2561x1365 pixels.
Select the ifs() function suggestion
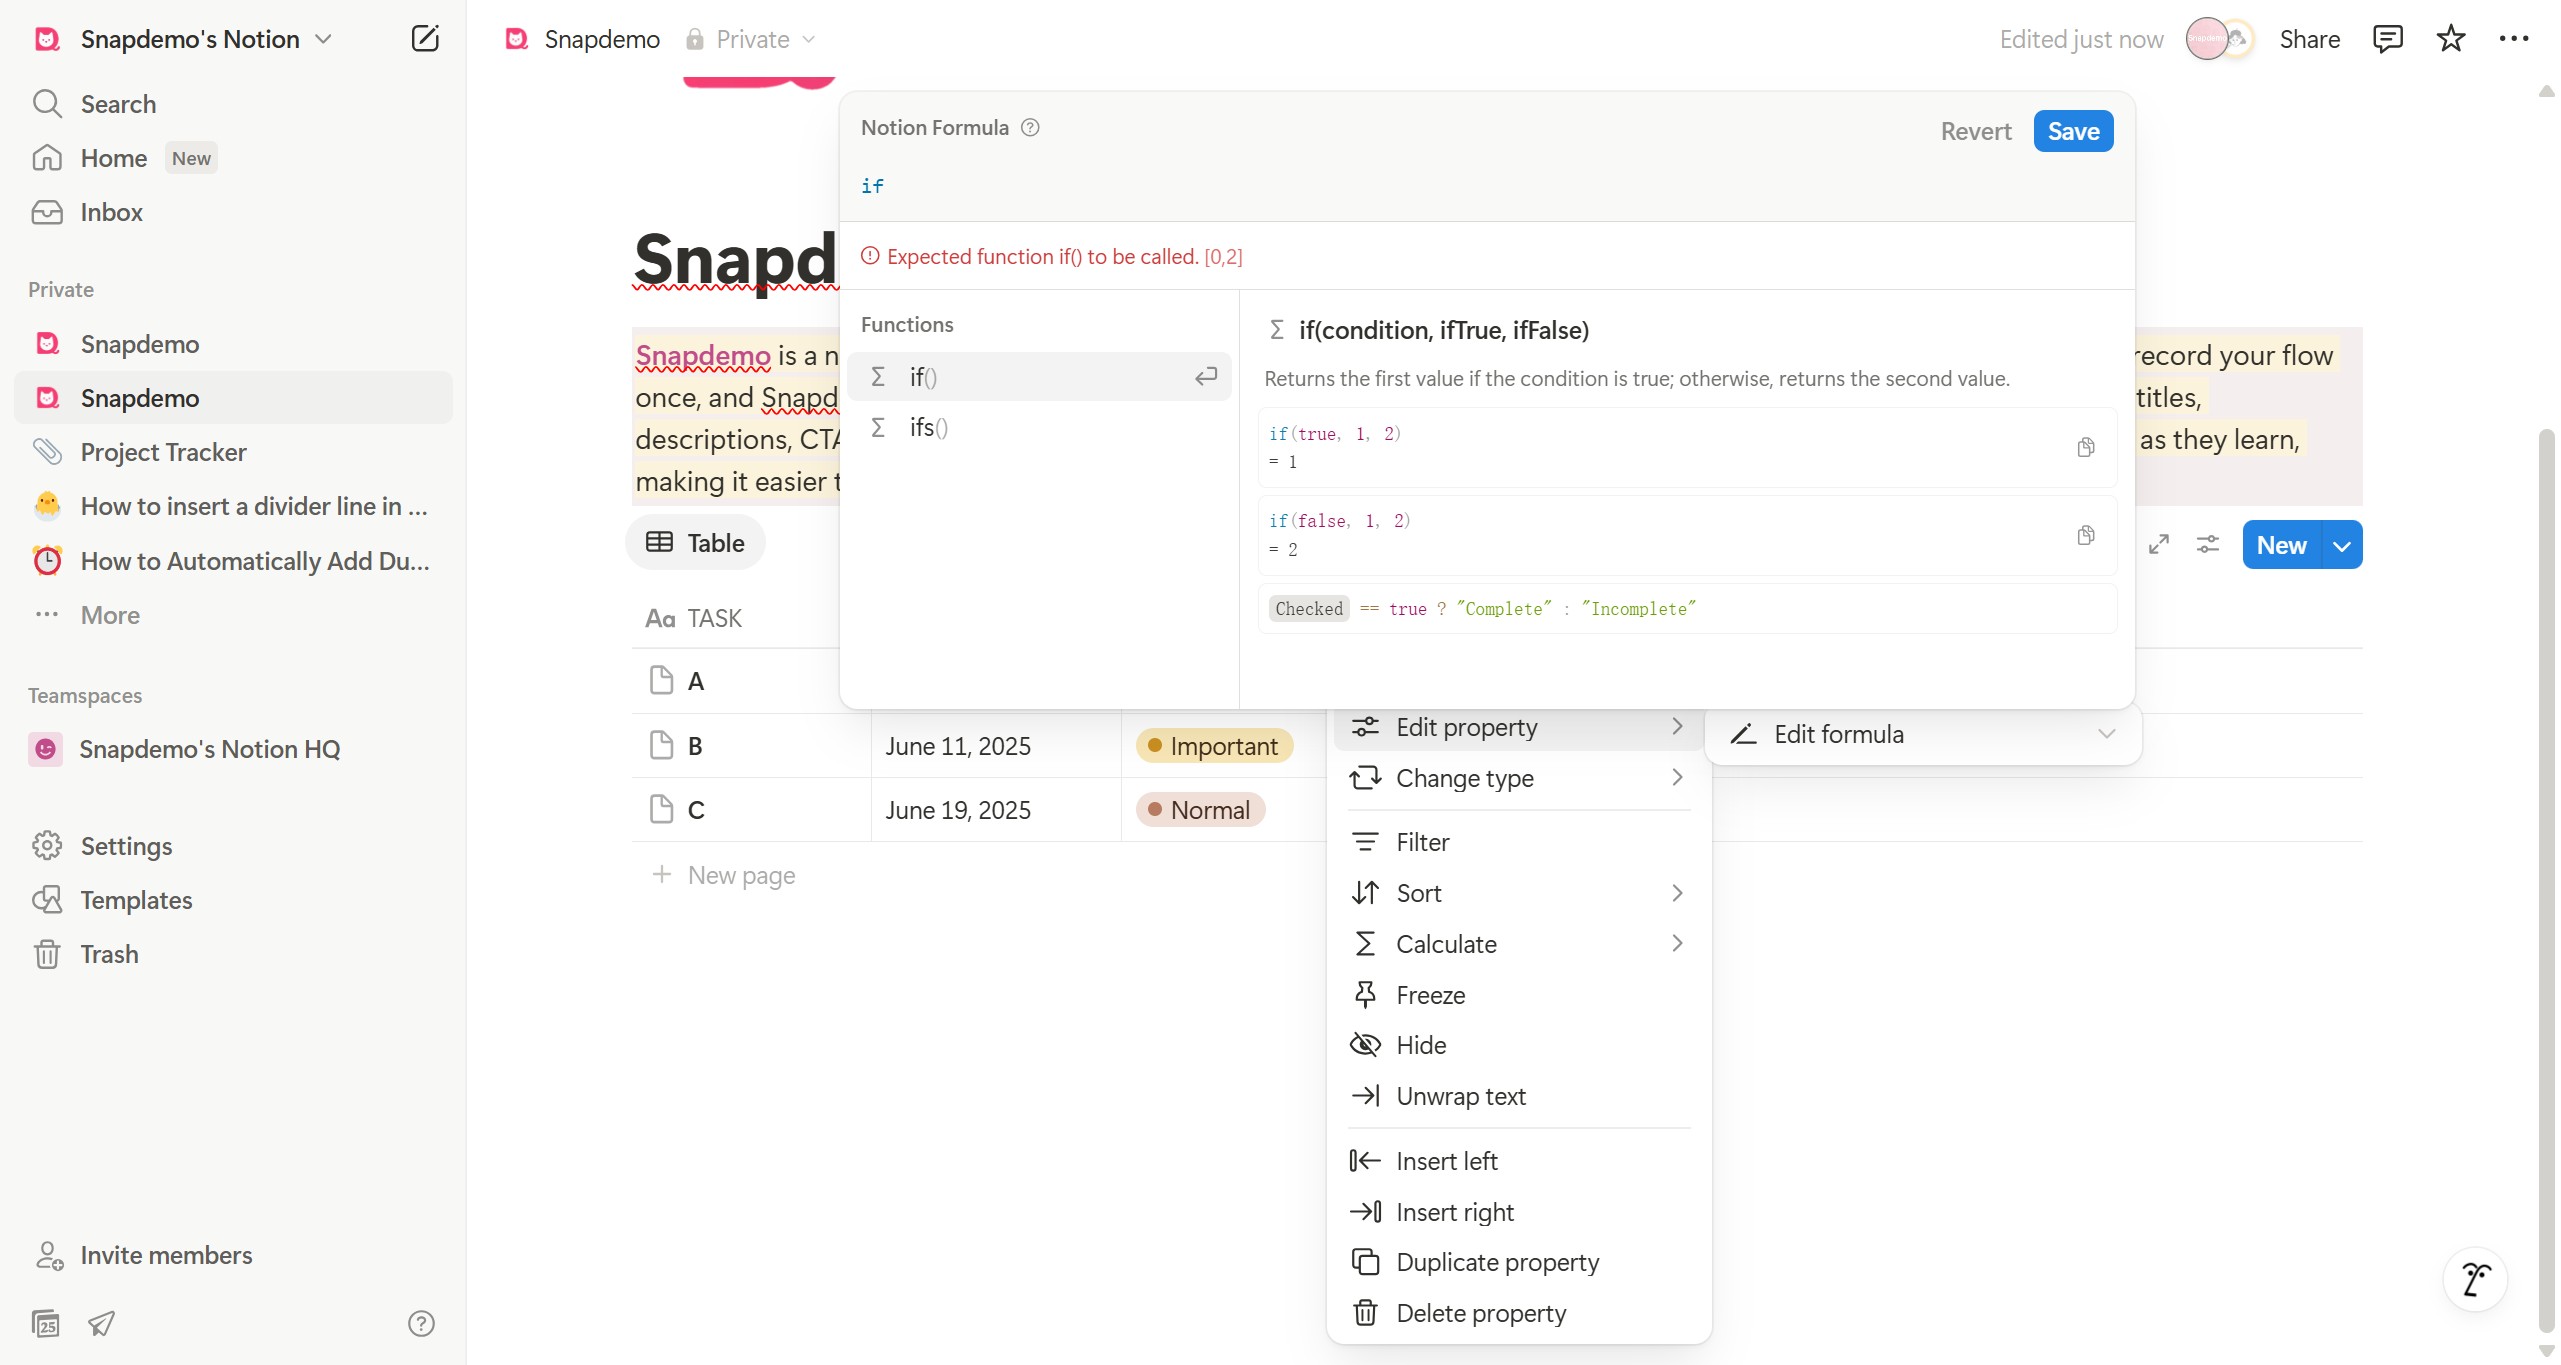1039,427
